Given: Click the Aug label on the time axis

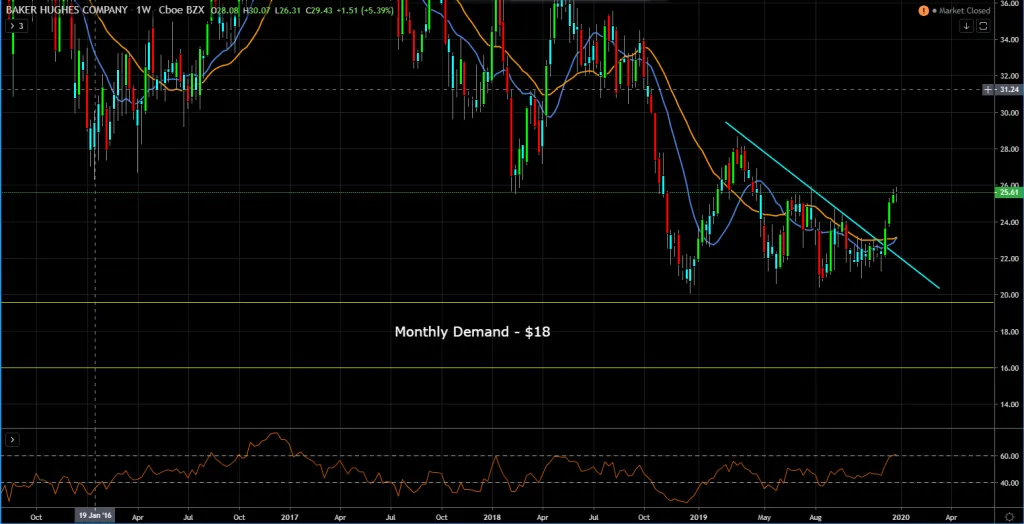Looking at the screenshot, I should point(816,516).
